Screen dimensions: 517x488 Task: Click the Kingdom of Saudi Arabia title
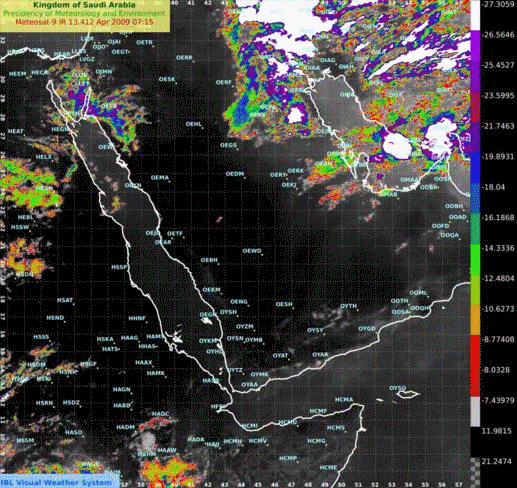(x=84, y=5)
